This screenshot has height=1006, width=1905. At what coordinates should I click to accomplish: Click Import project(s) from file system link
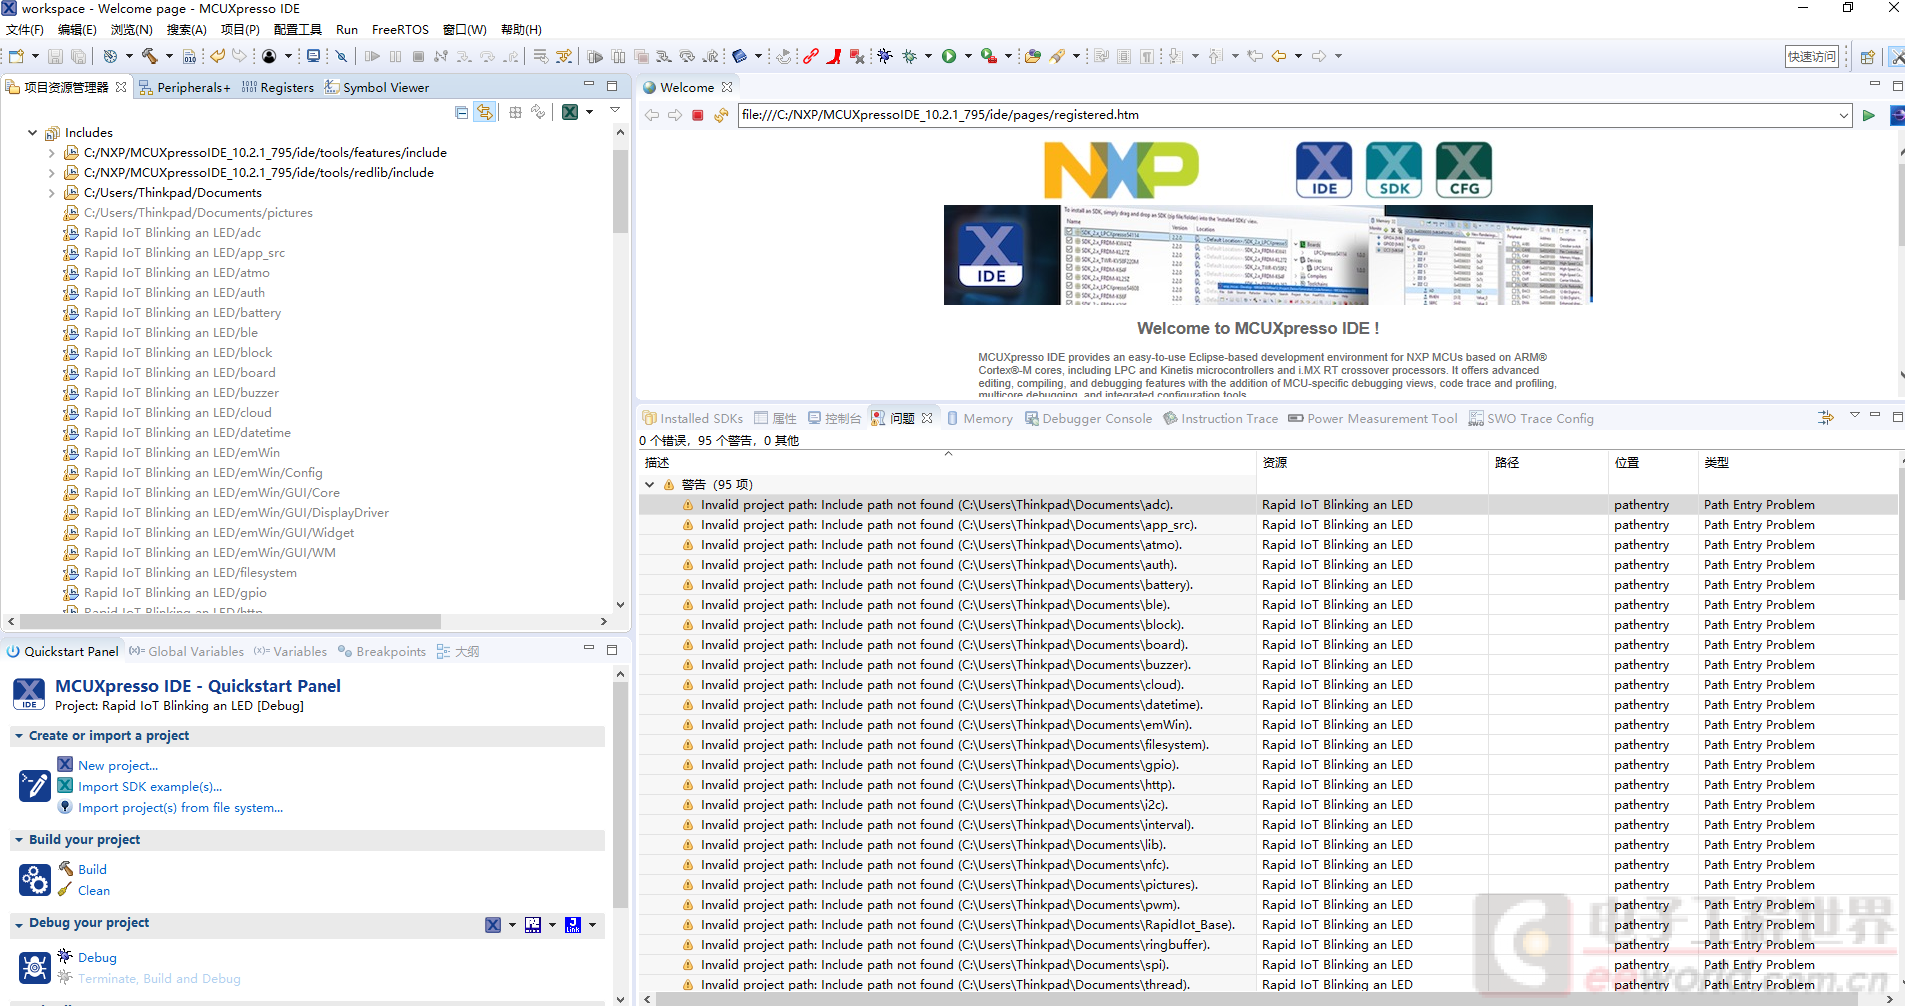coord(180,808)
